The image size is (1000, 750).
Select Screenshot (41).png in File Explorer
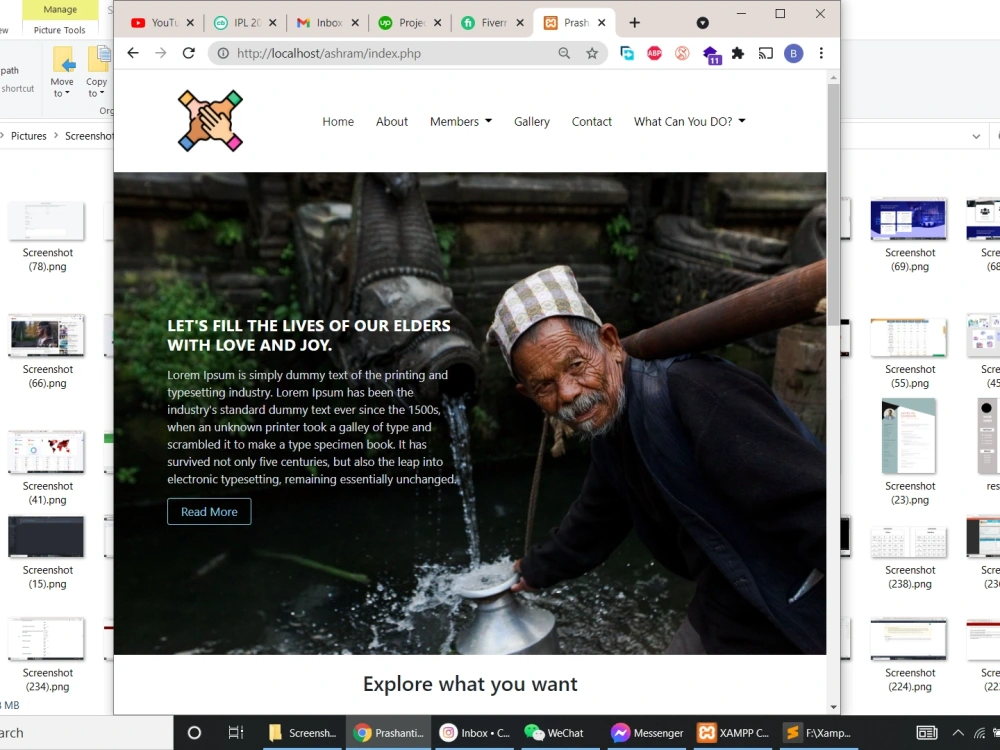(47, 468)
